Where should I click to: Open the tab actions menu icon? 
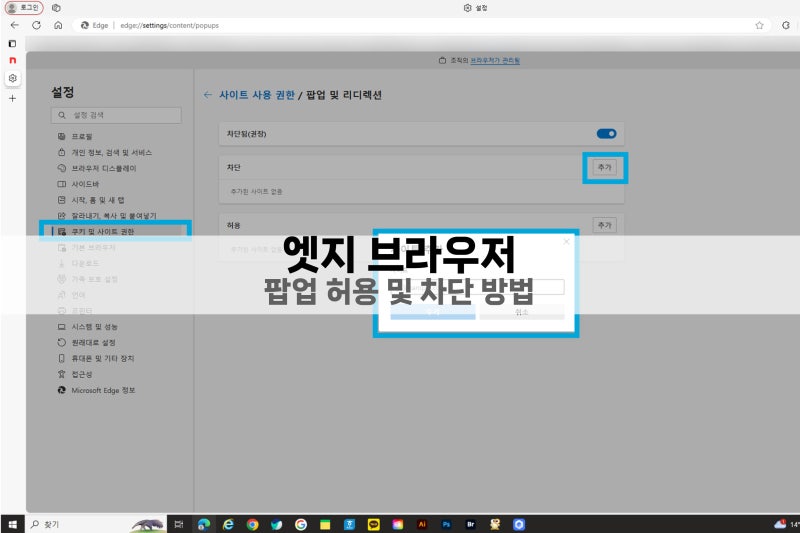(12, 44)
